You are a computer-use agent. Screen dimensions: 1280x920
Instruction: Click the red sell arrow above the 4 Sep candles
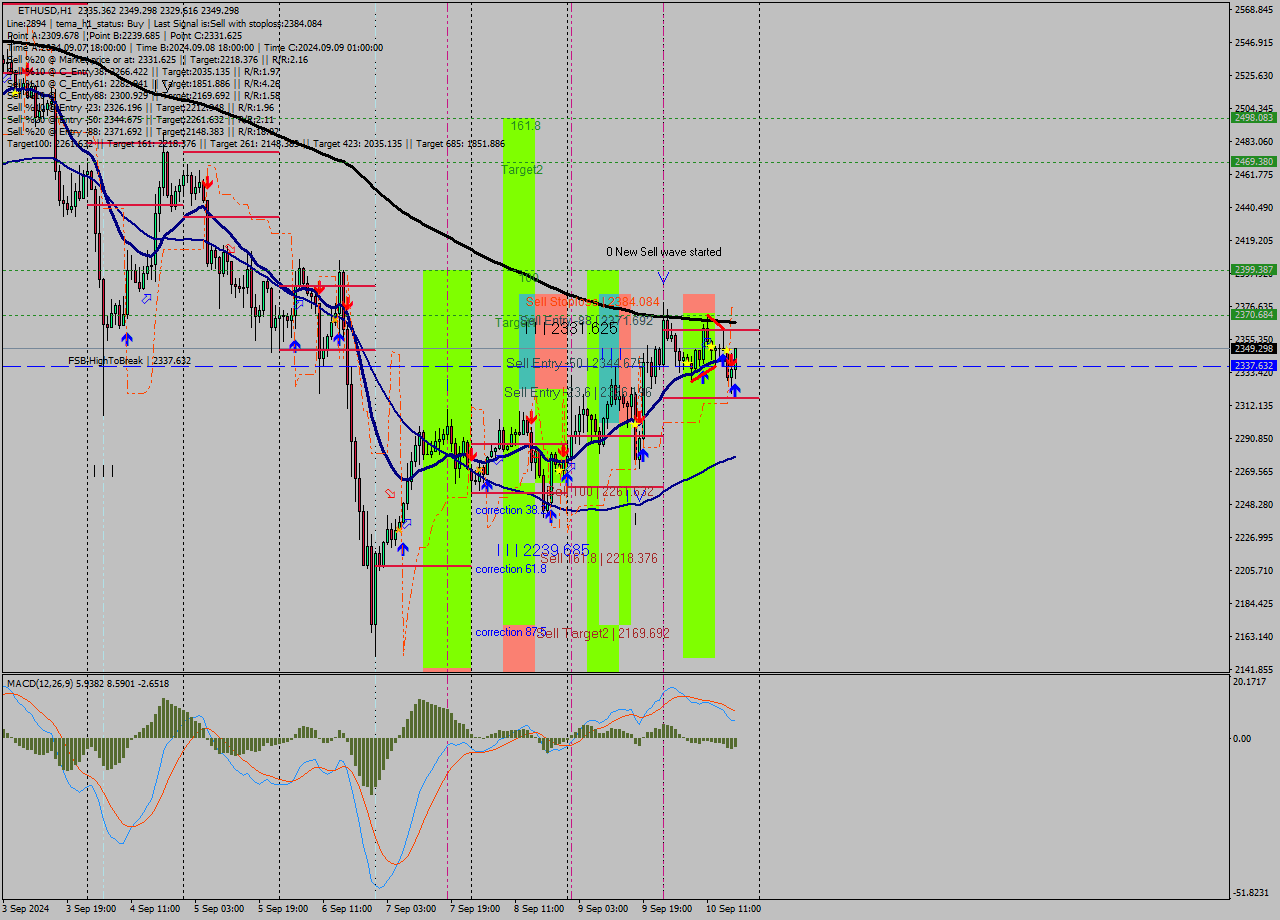tap(208, 182)
